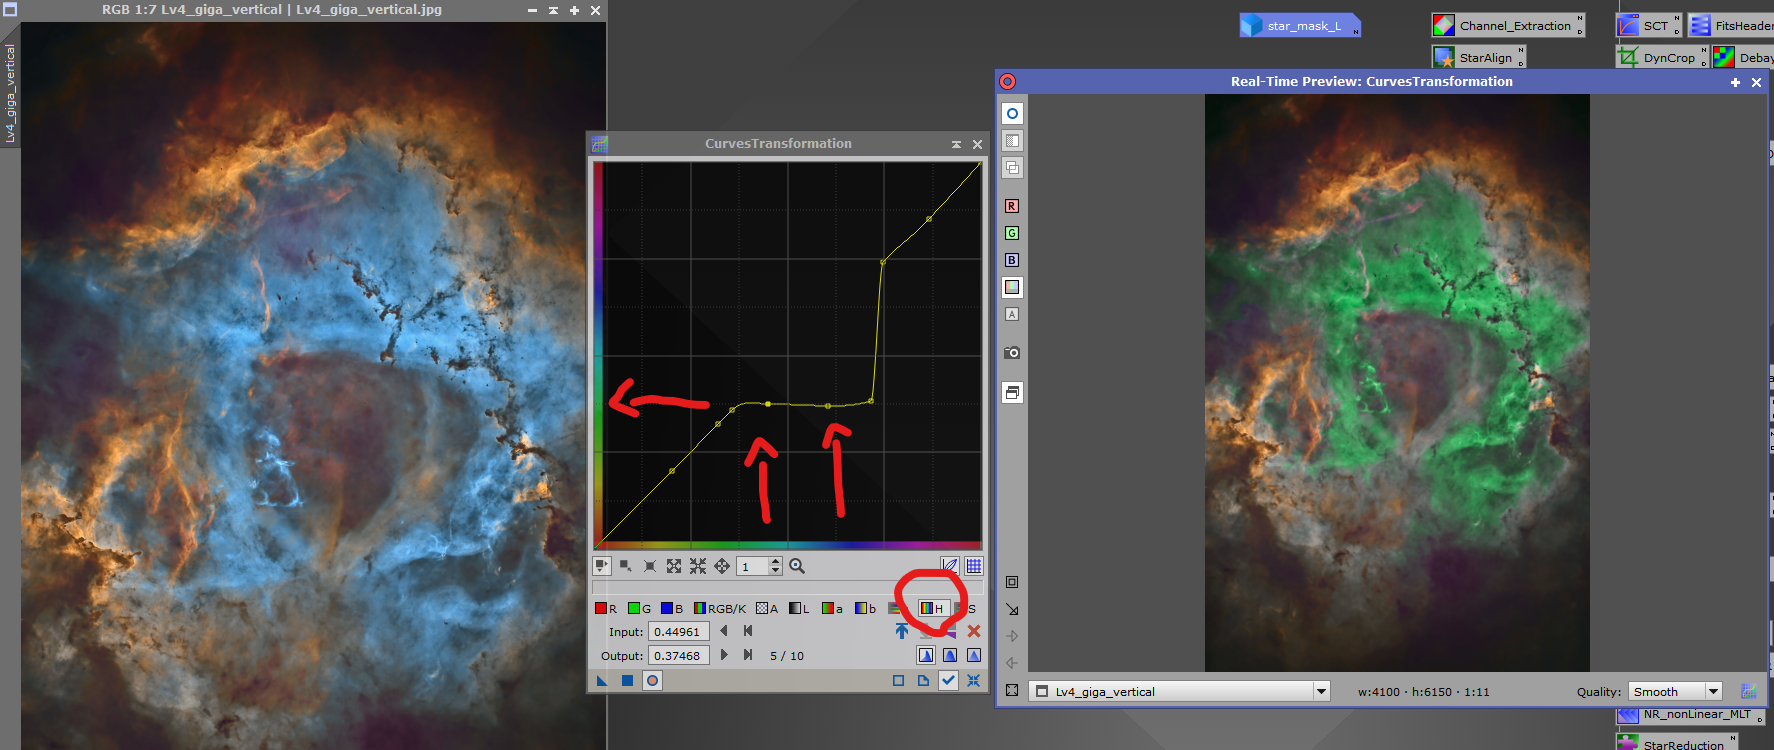
Task: Show red channel R in Real-Time Preview
Action: click(x=1012, y=206)
